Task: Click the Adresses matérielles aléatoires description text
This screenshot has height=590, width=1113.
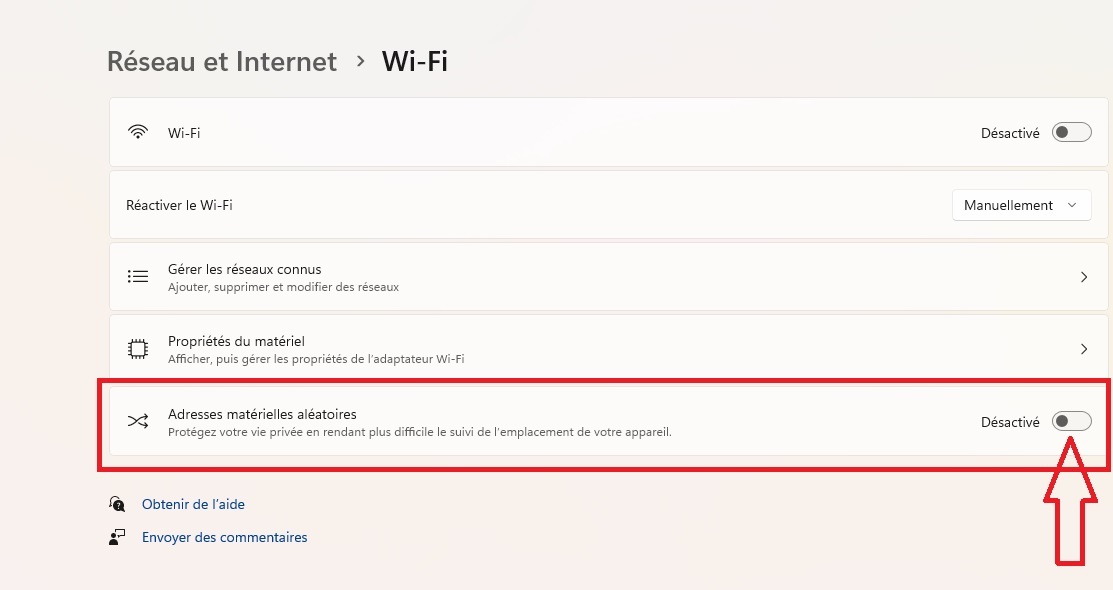Action: (x=420, y=432)
